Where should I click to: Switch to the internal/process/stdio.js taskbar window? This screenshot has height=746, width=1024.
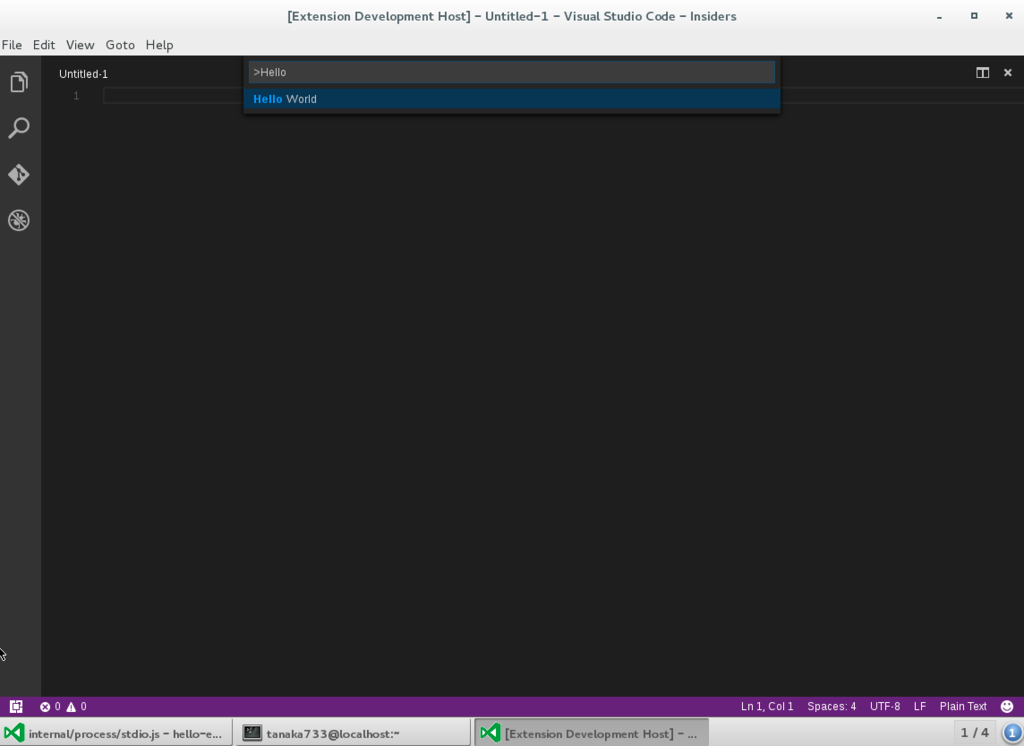tap(116, 733)
